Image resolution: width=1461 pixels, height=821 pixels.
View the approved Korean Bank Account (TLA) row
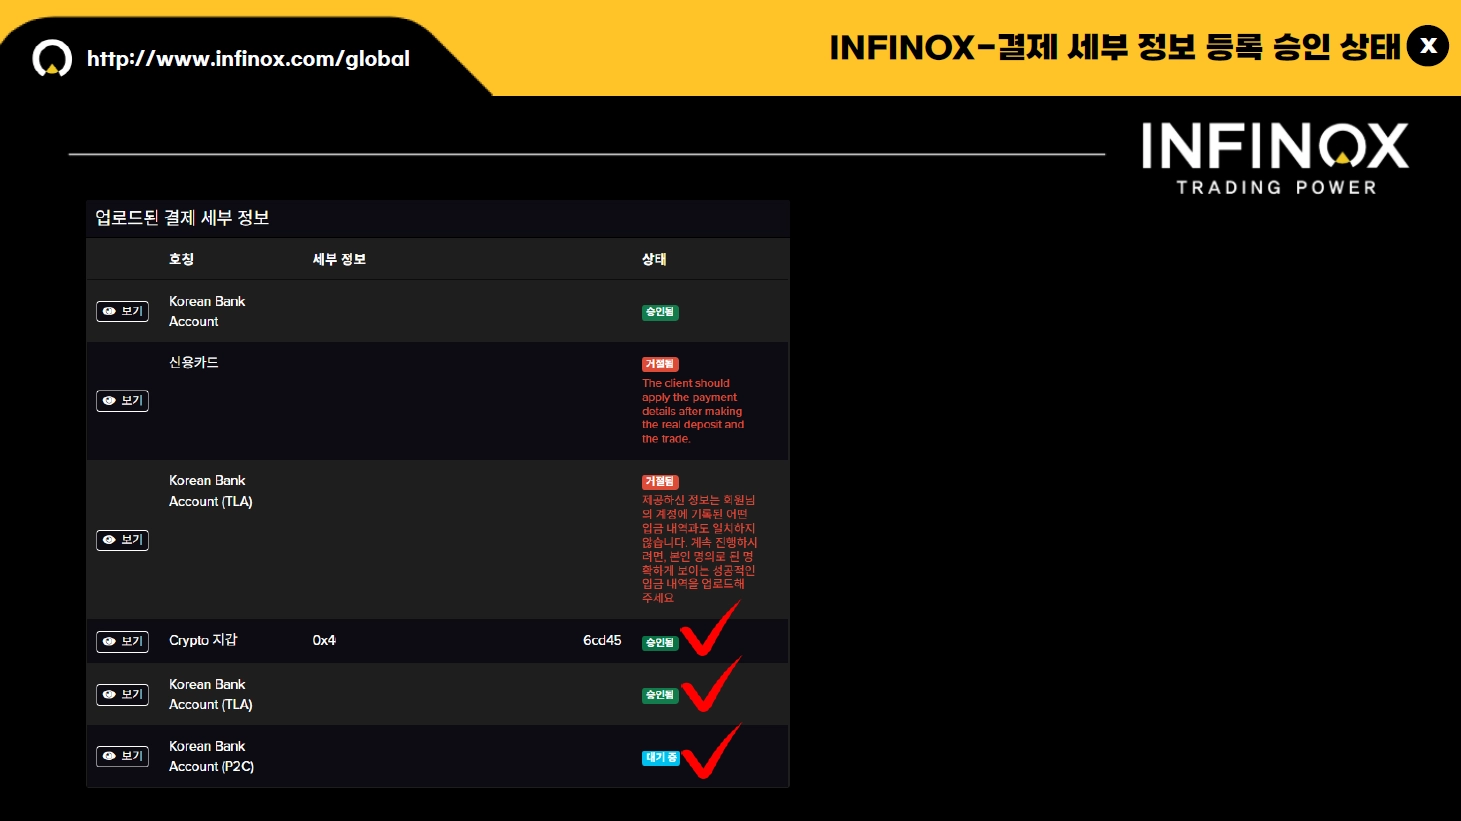point(122,695)
